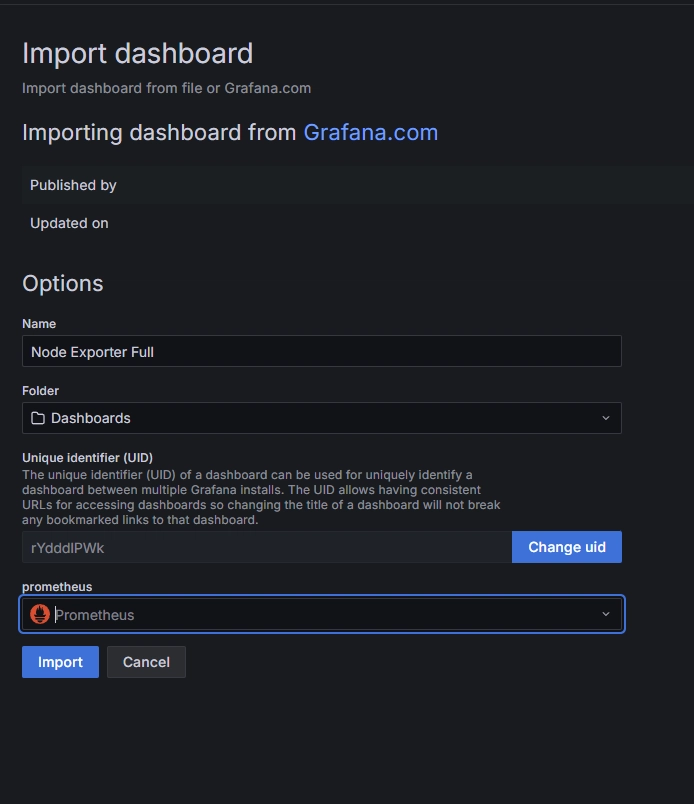694x804 pixels.
Task: Click the Options section heading
Action: (x=63, y=284)
